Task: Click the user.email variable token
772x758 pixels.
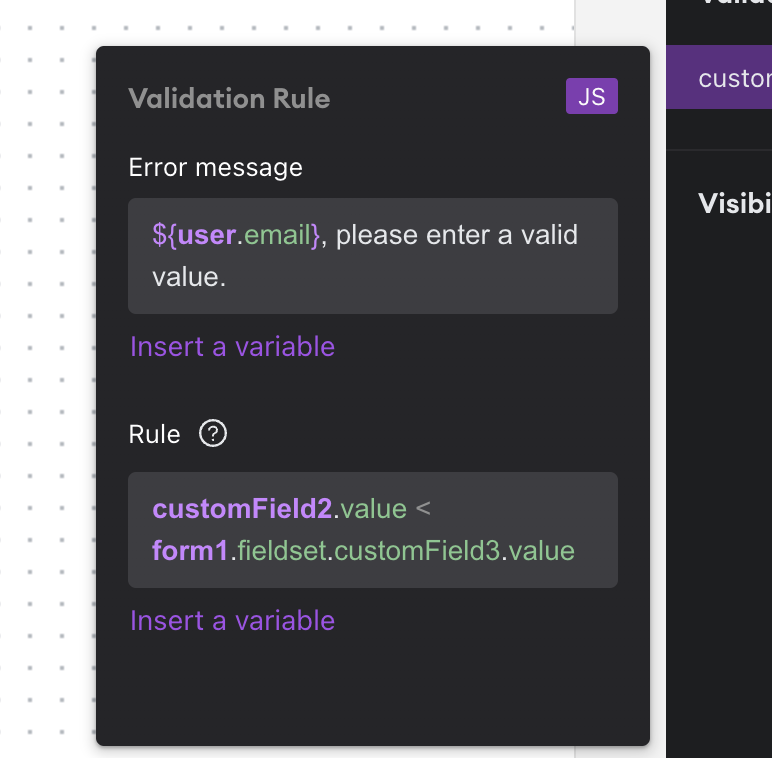Action: [x=236, y=235]
